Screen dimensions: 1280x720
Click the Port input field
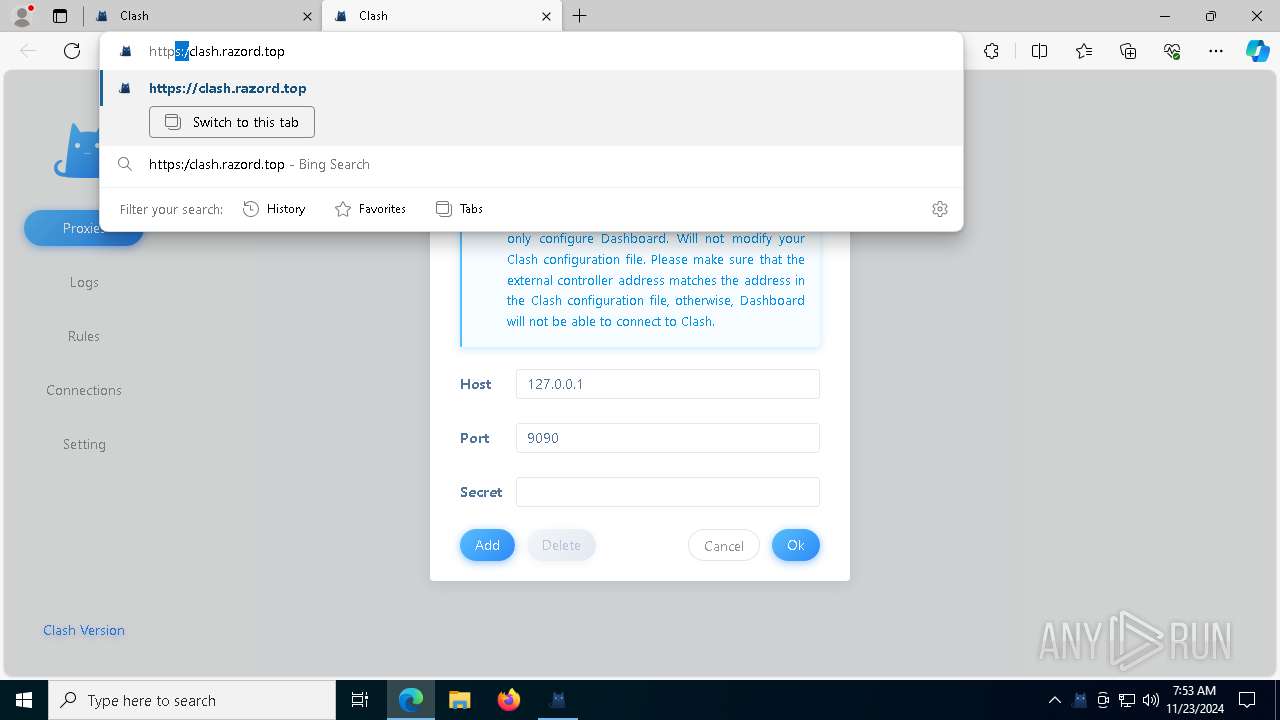668,438
